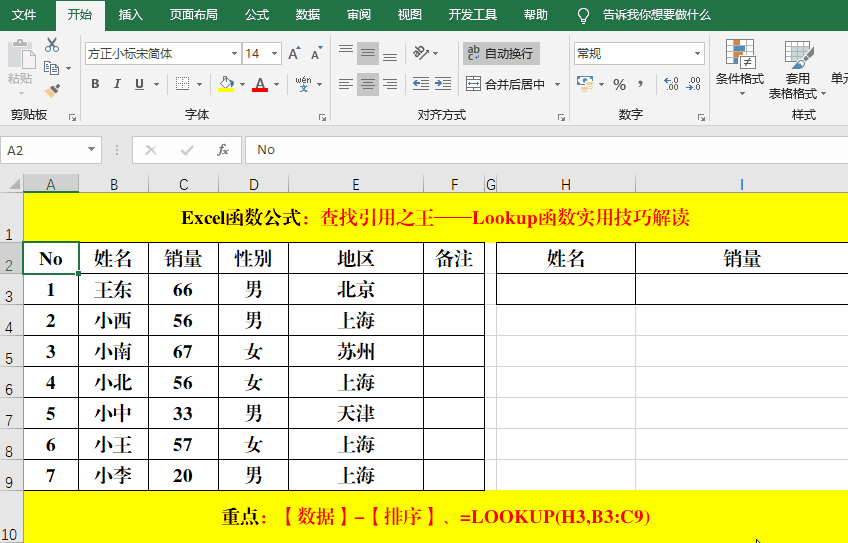
Task: Switch to the 插入 (Insert) tab
Action: coord(130,15)
